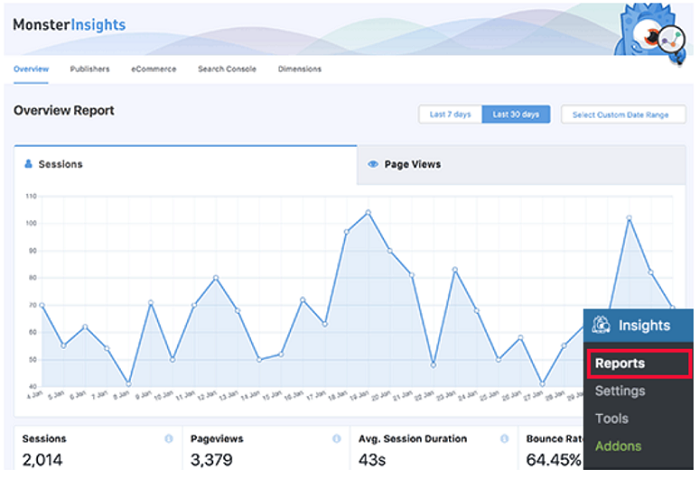
Task: Select the Last 7 days range
Action: click(x=450, y=115)
